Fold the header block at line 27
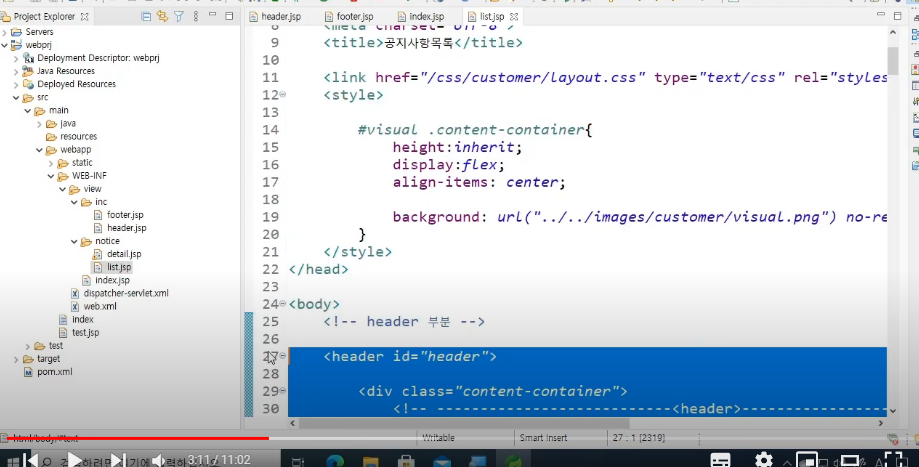This screenshot has height=467, width=919. tap(283, 355)
